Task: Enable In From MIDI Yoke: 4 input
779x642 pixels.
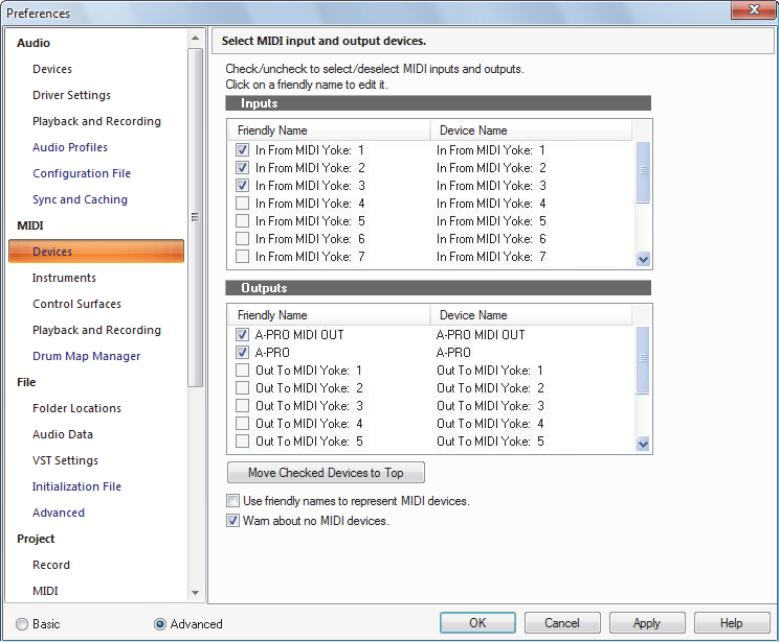Action: tap(242, 203)
